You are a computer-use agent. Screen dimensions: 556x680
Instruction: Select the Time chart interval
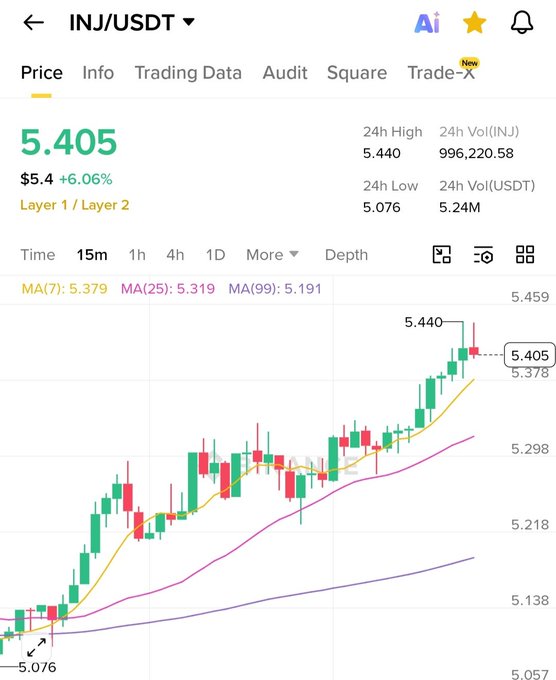click(38, 255)
